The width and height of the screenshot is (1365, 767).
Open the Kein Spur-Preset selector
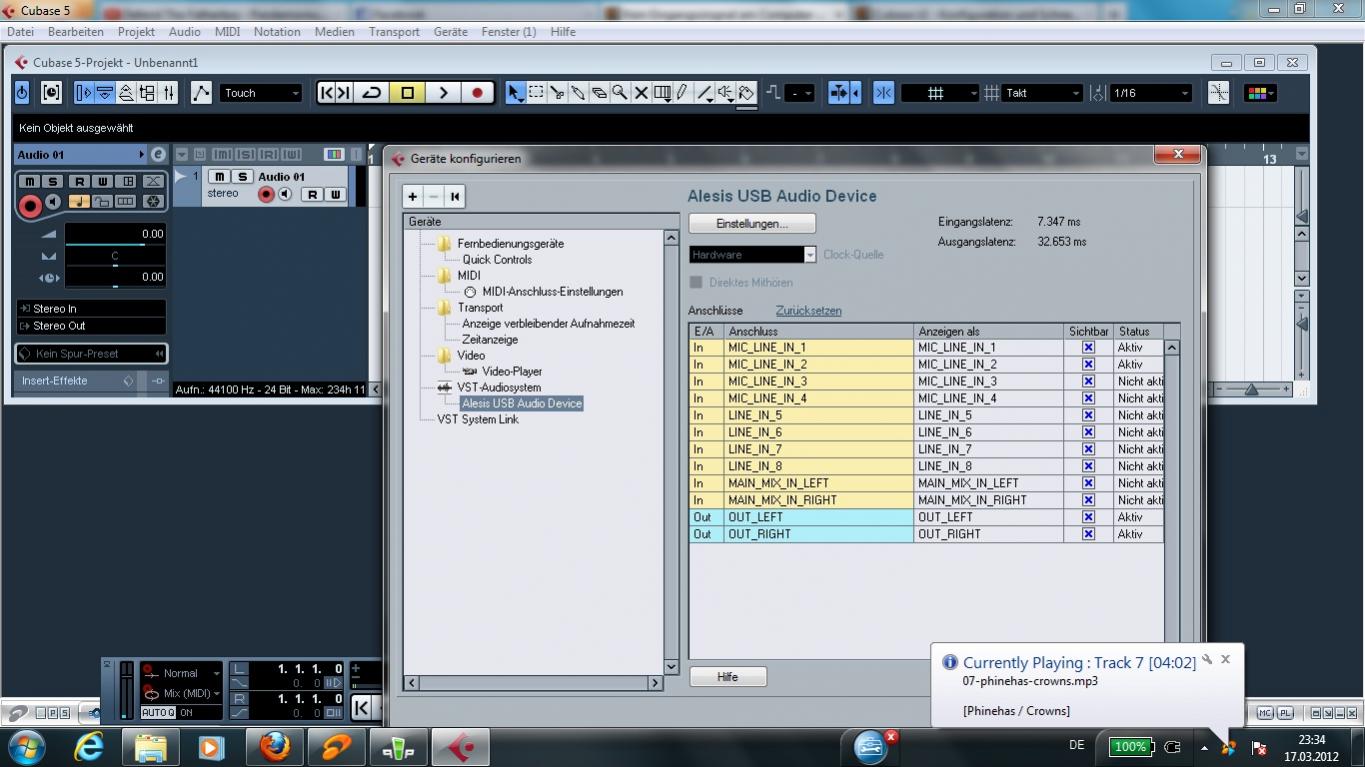(x=91, y=354)
